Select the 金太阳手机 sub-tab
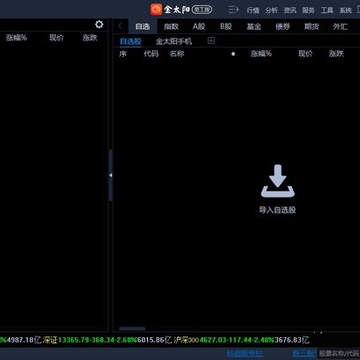Viewport: 360px width, 360px height. 174,41
